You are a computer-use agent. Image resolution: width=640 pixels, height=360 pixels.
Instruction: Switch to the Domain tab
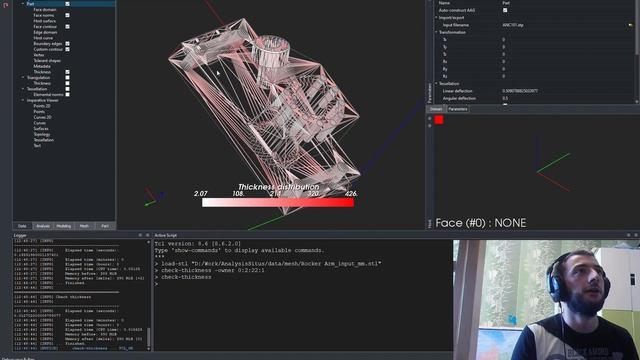436,109
